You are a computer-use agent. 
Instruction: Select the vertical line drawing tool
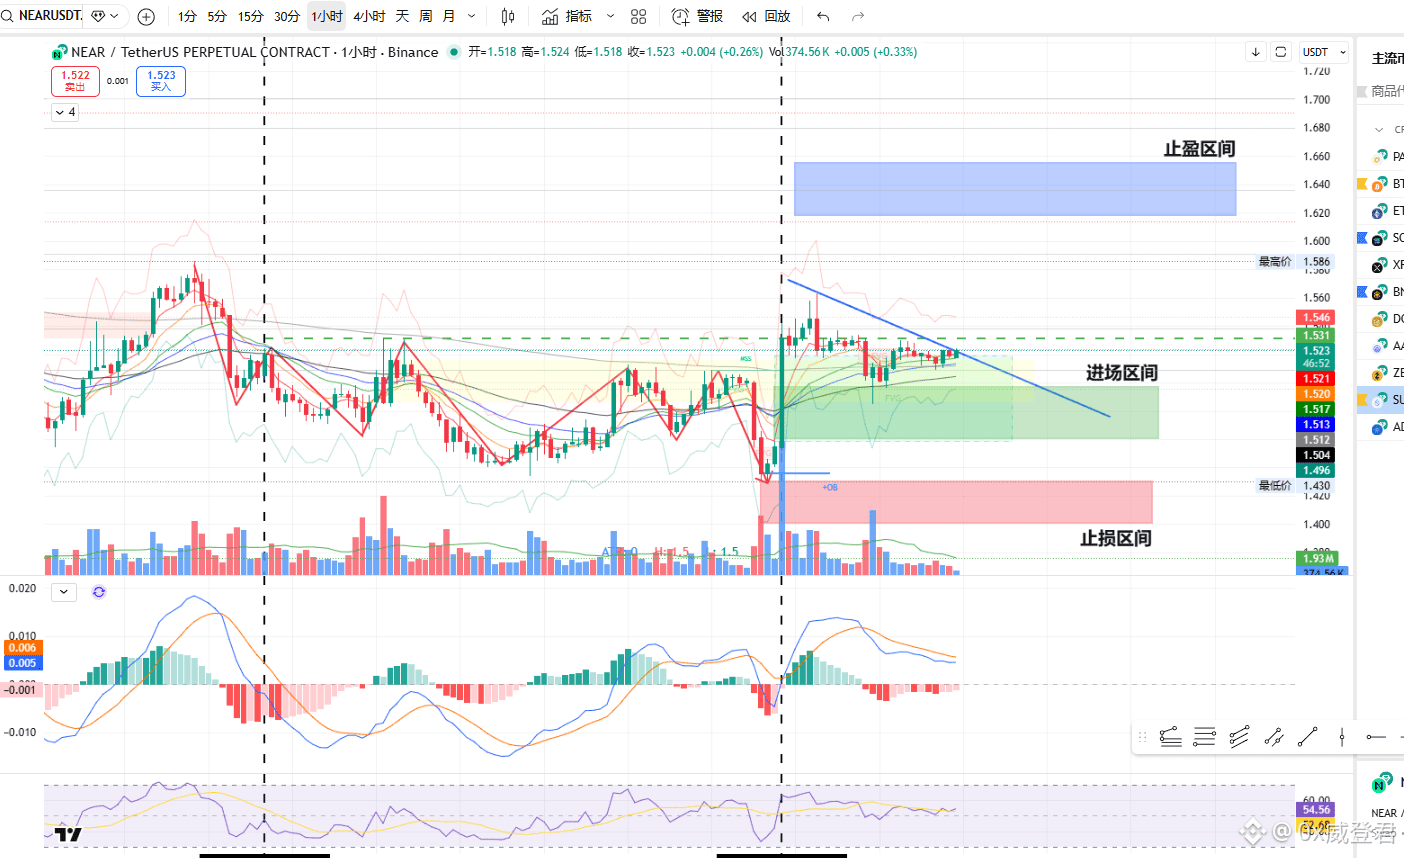click(x=1342, y=738)
